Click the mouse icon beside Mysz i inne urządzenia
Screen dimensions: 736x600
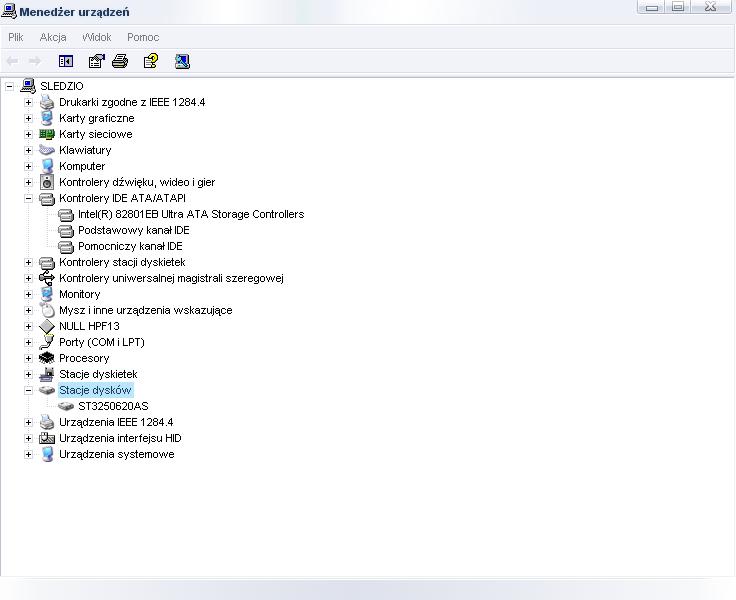click(x=47, y=310)
